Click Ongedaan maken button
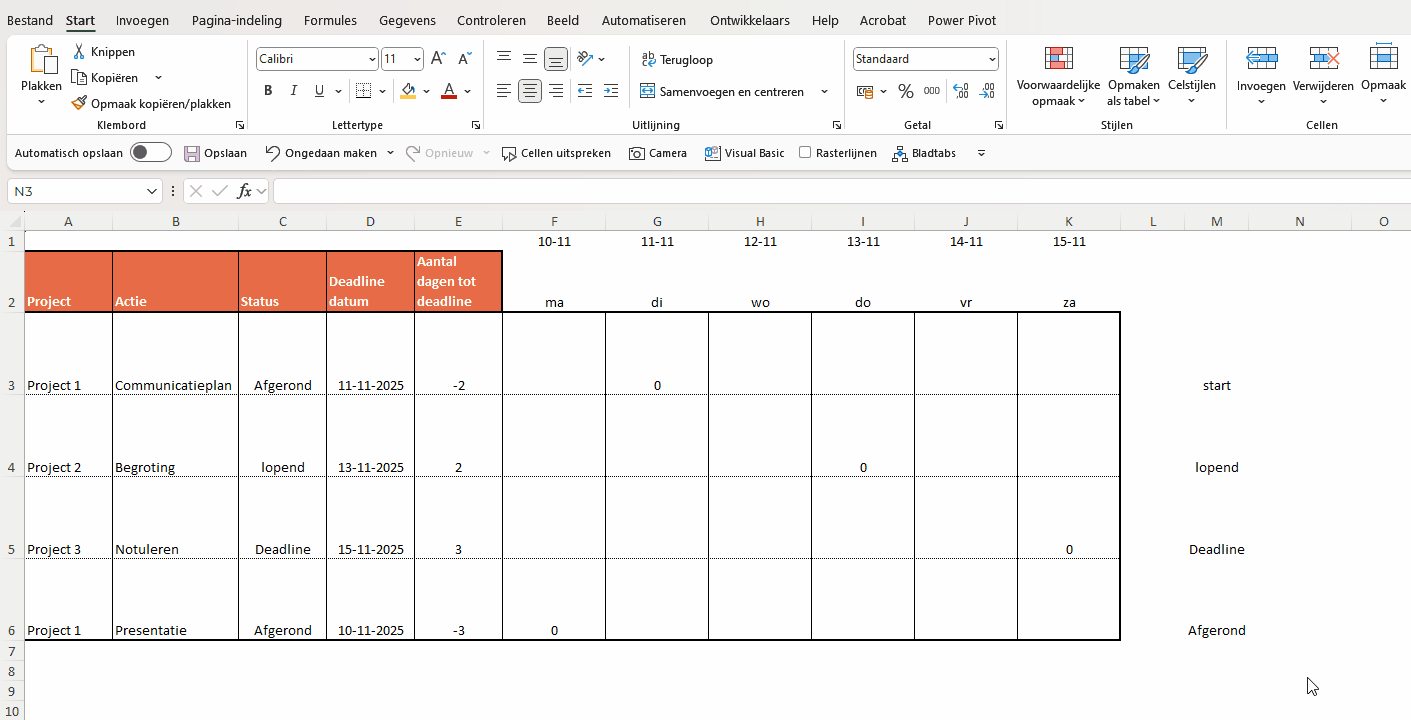 click(321, 153)
